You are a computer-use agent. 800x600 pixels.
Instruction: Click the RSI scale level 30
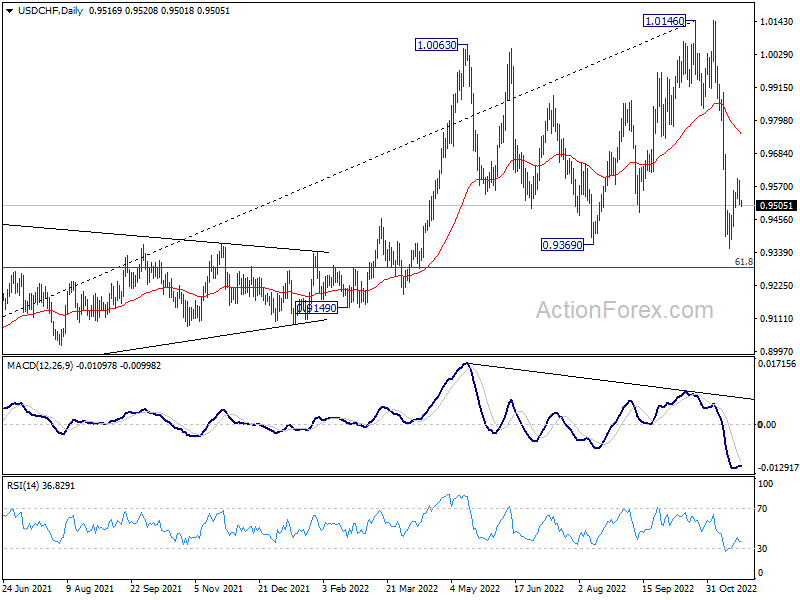(762, 548)
